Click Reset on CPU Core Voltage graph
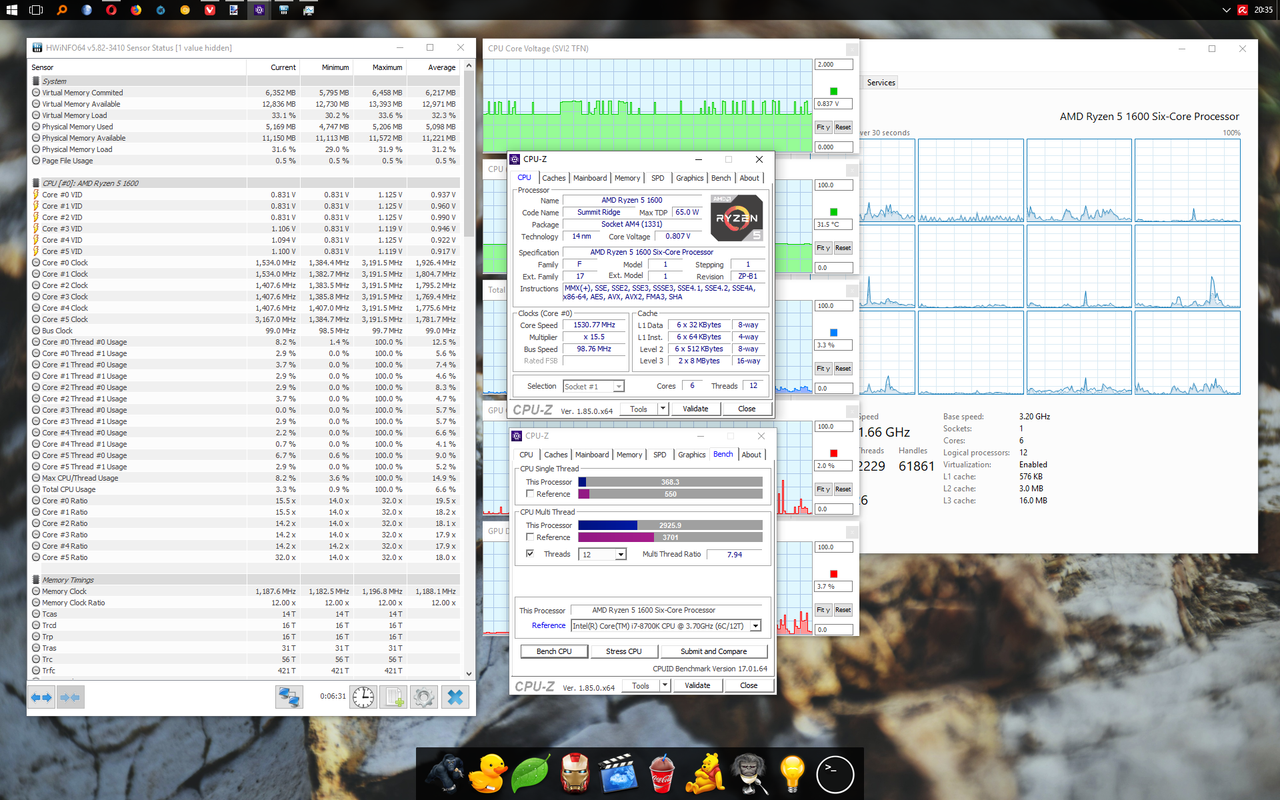The image size is (1280, 800). click(x=843, y=127)
